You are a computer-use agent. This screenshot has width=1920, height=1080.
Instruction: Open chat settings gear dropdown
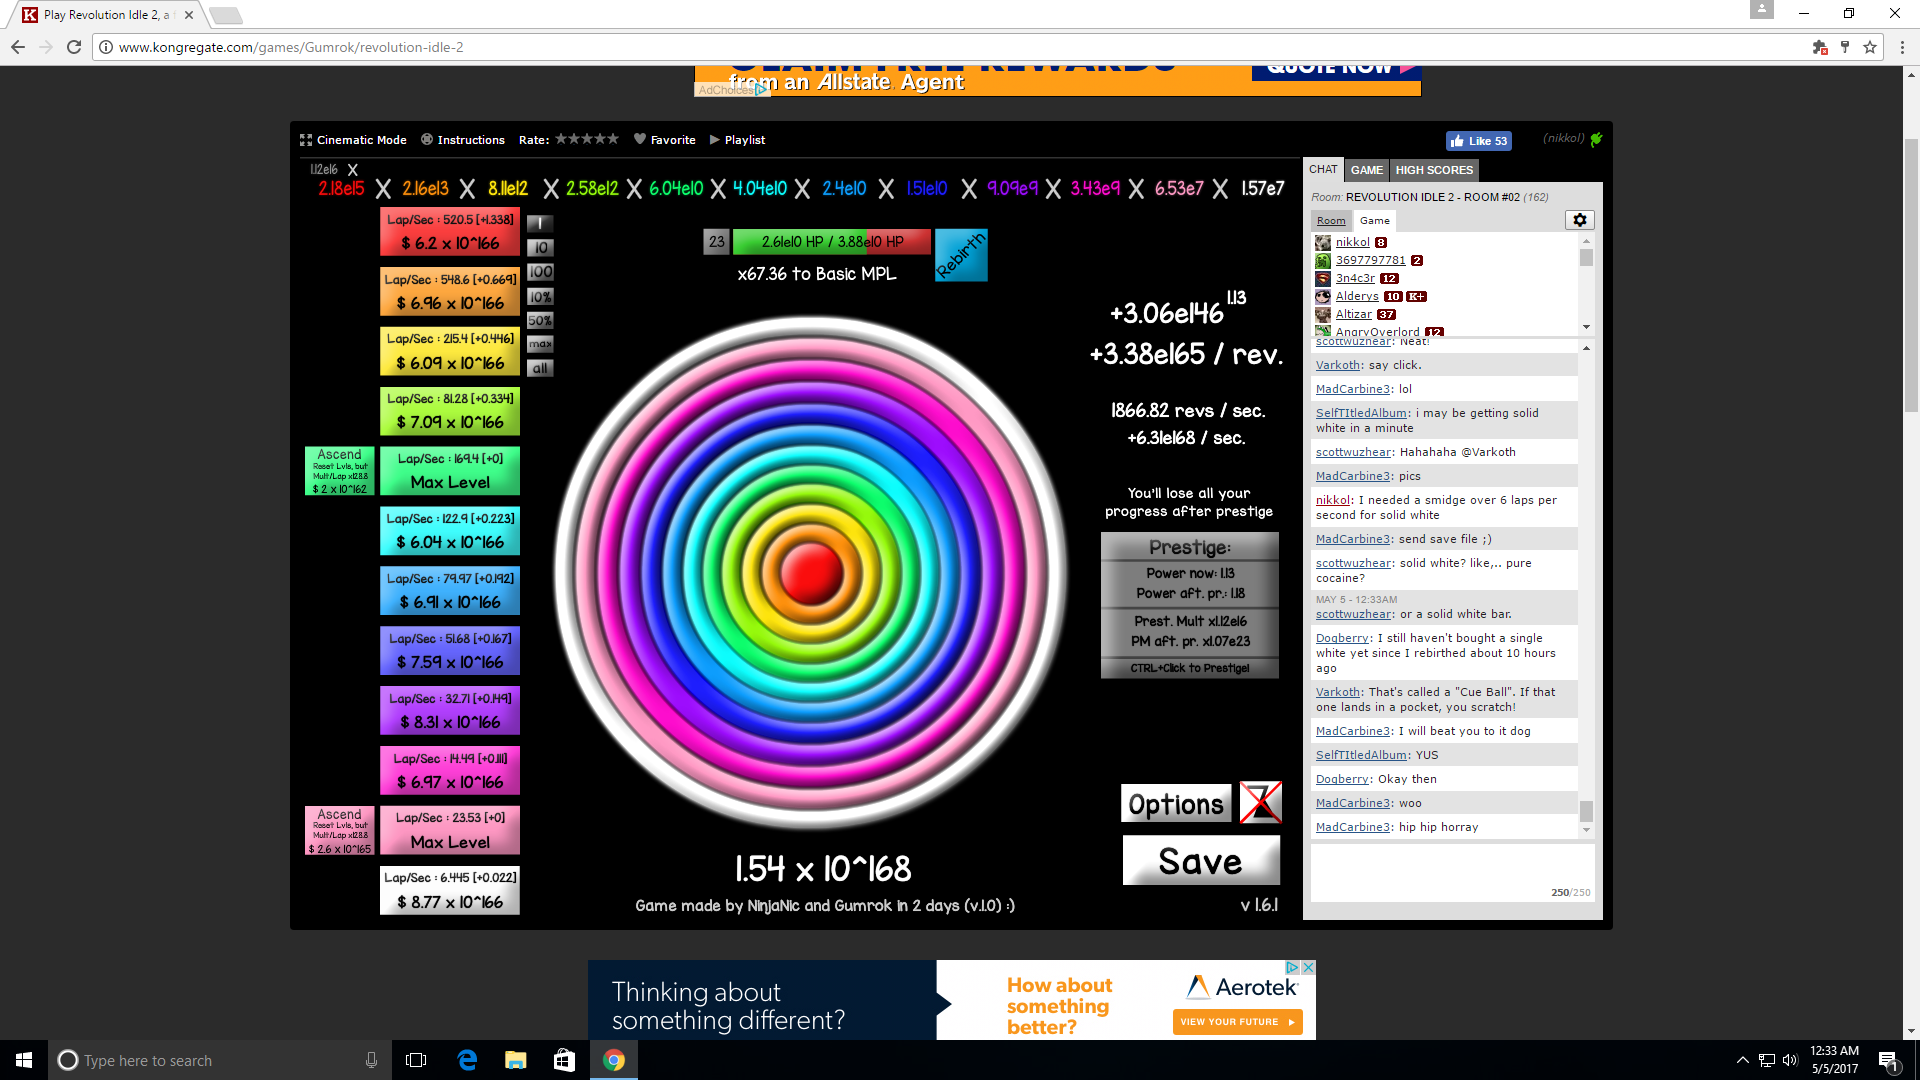pyautogui.click(x=1579, y=220)
